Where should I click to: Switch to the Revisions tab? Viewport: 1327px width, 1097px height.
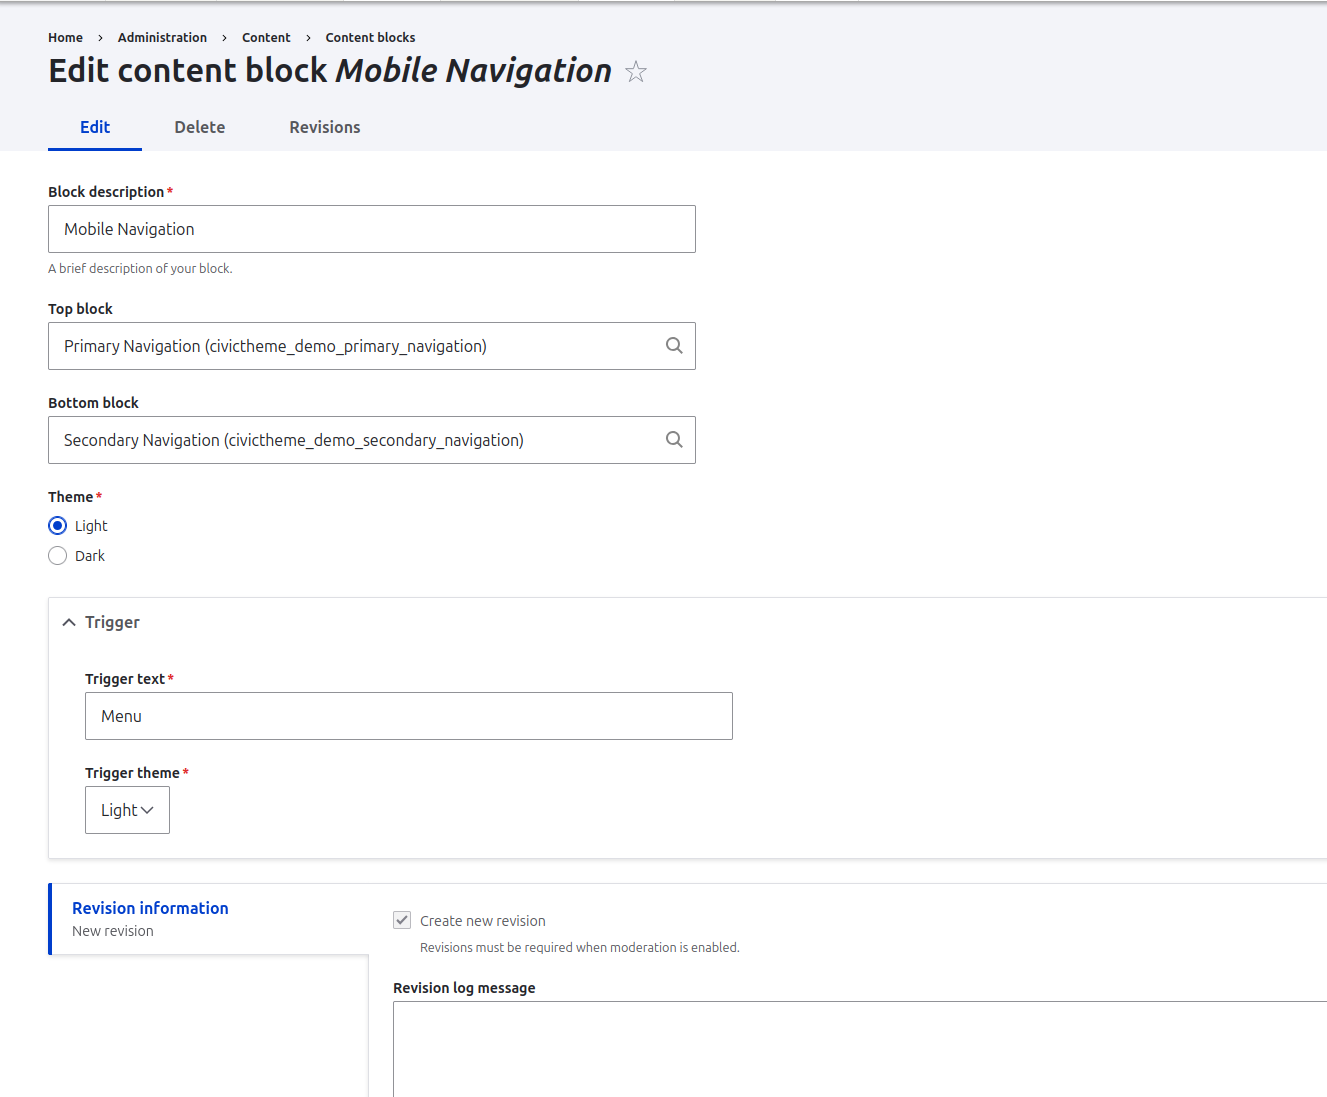(324, 127)
